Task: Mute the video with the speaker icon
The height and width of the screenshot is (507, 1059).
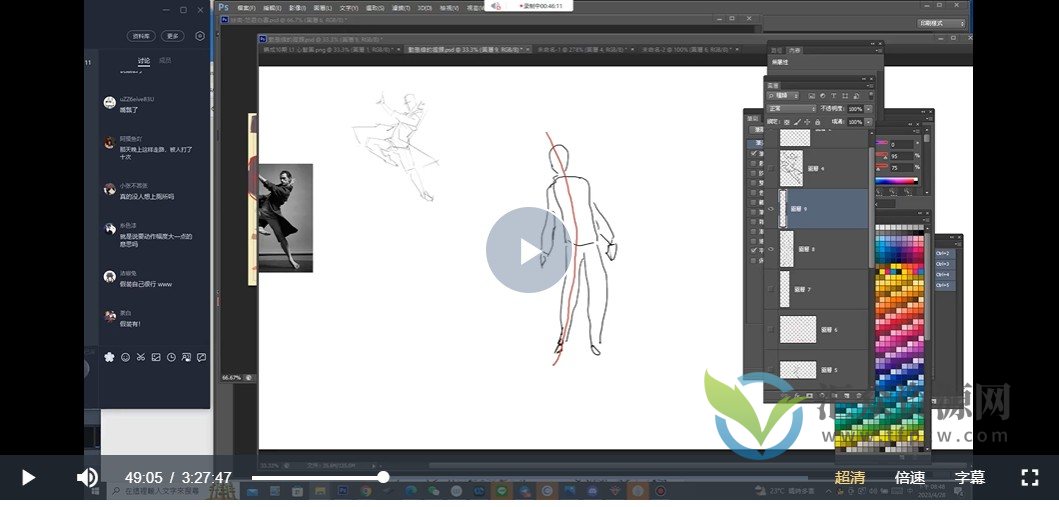Action: 87,477
